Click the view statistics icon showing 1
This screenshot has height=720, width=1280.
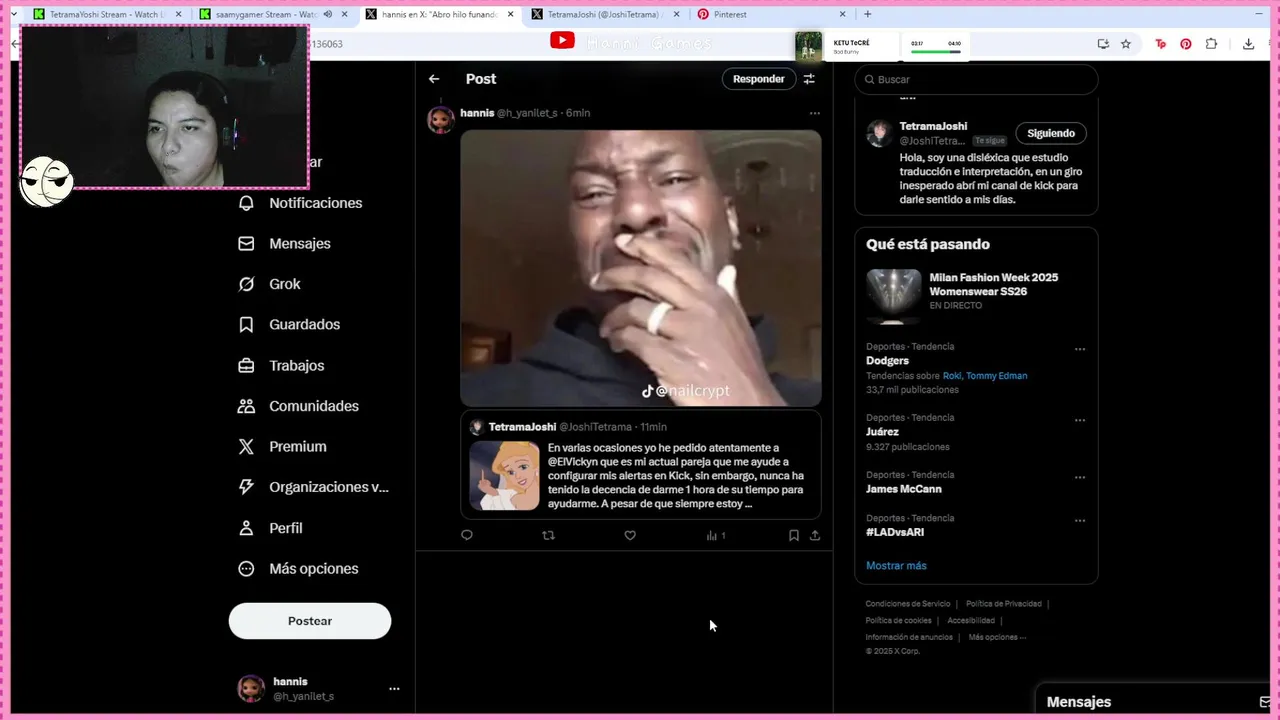click(x=715, y=535)
